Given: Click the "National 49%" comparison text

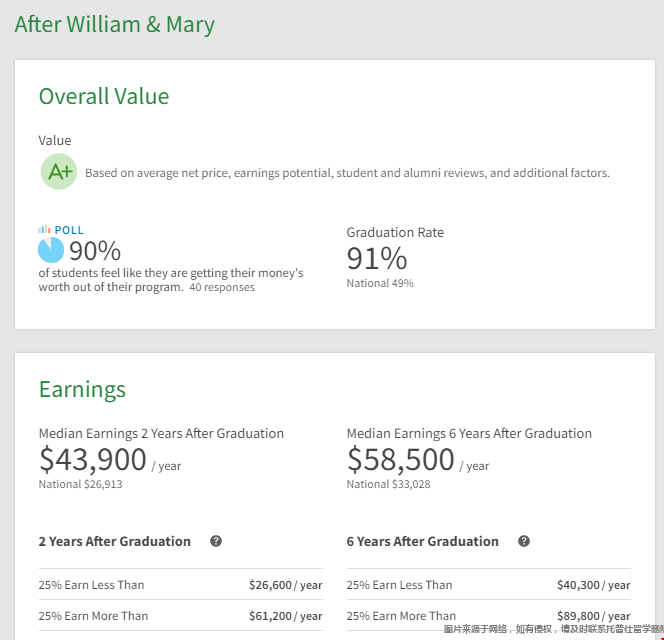Looking at the screenshot, I should pyautogui.click(x=380, y=283).
